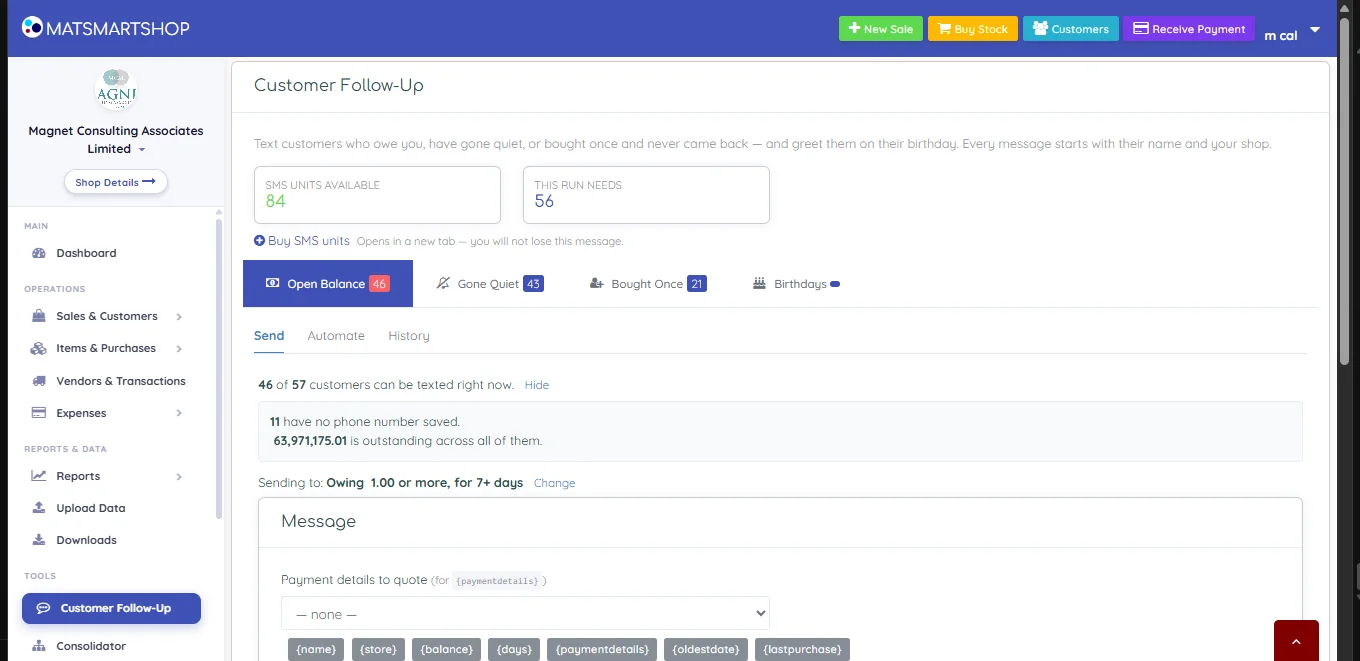Click the sidebar vertical scrollbar

coord(219,368)
